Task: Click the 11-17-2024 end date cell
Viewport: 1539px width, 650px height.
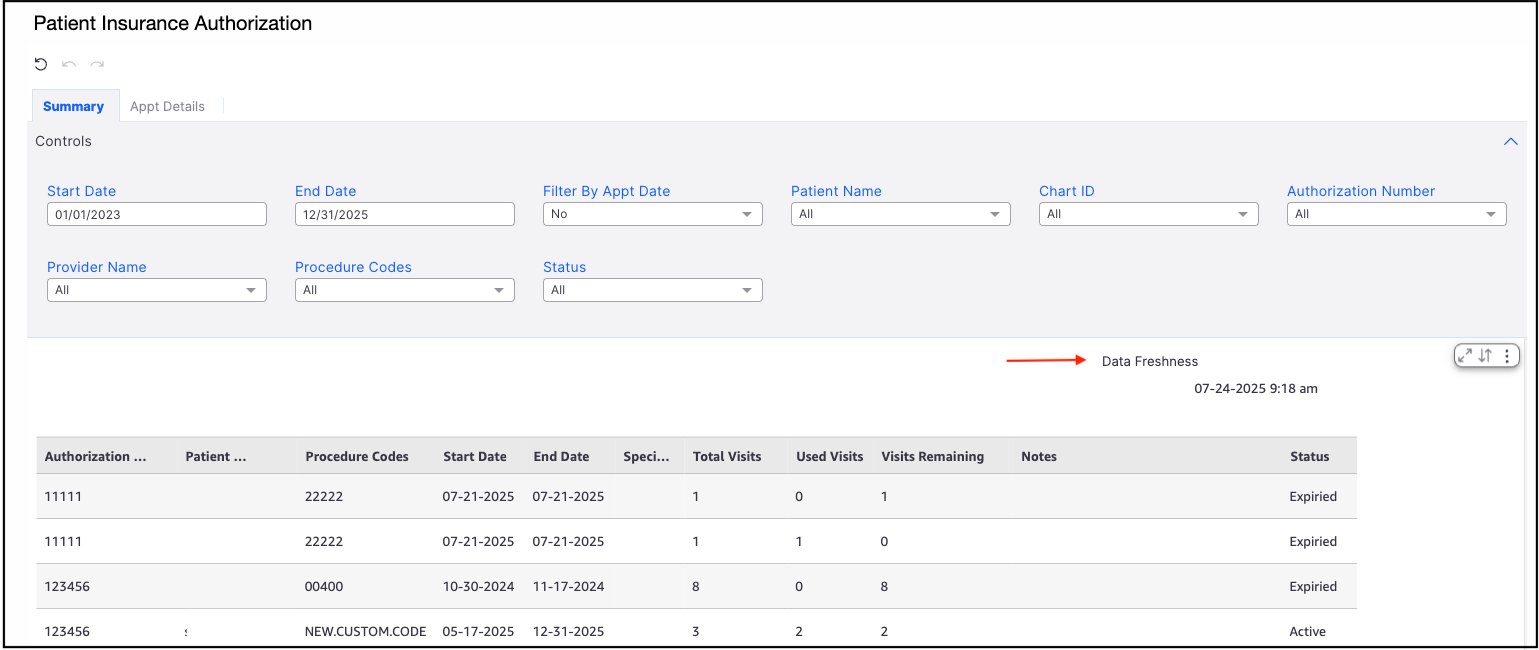Action: point(569,586)
